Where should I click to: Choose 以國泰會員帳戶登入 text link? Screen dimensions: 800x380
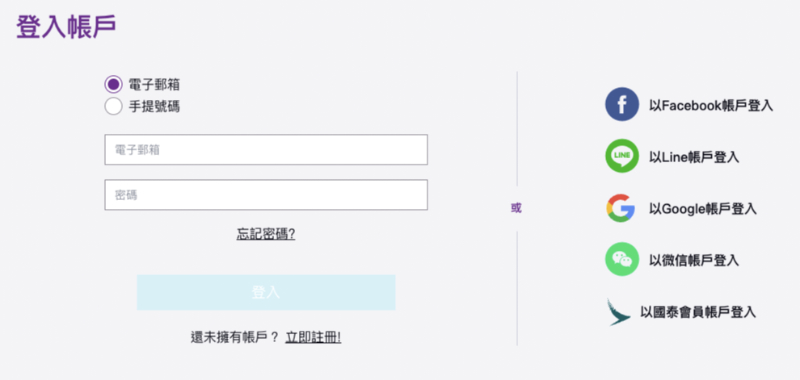[x=698, y=312]
